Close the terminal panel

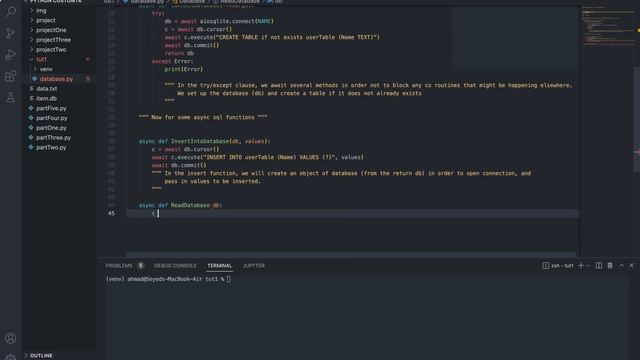(631, 265)
